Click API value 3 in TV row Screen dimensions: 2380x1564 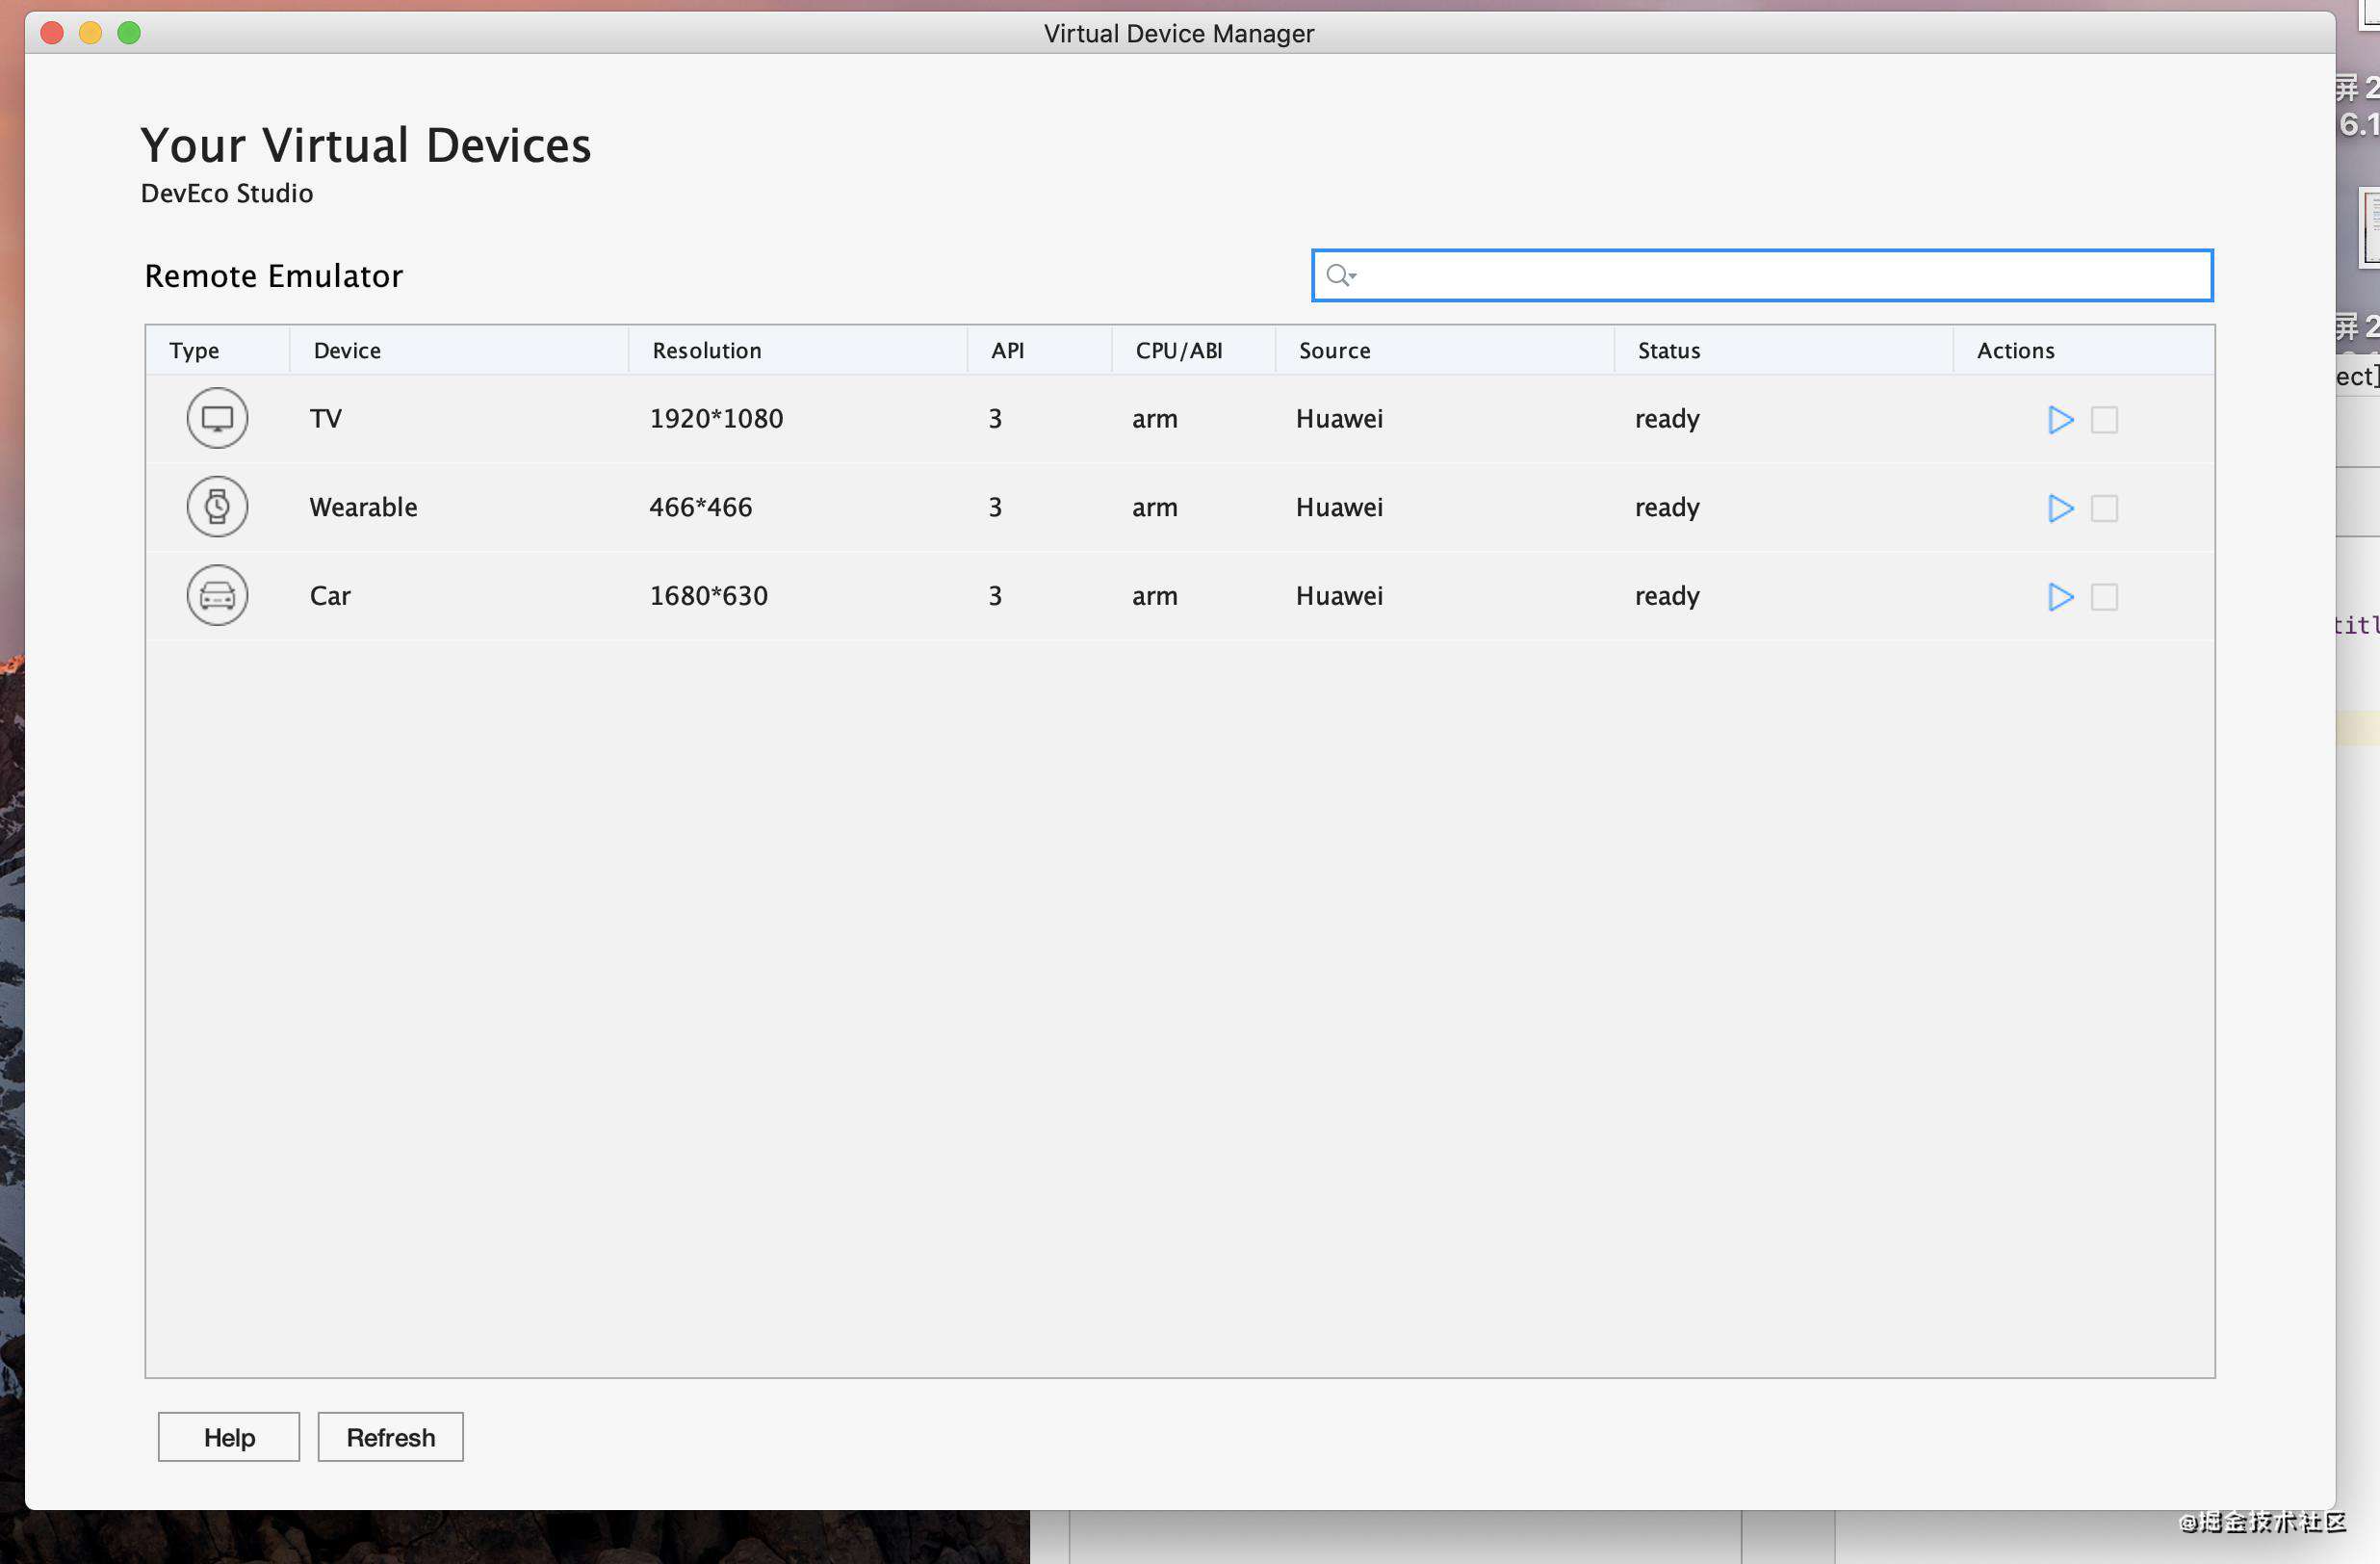click(994, 418)
